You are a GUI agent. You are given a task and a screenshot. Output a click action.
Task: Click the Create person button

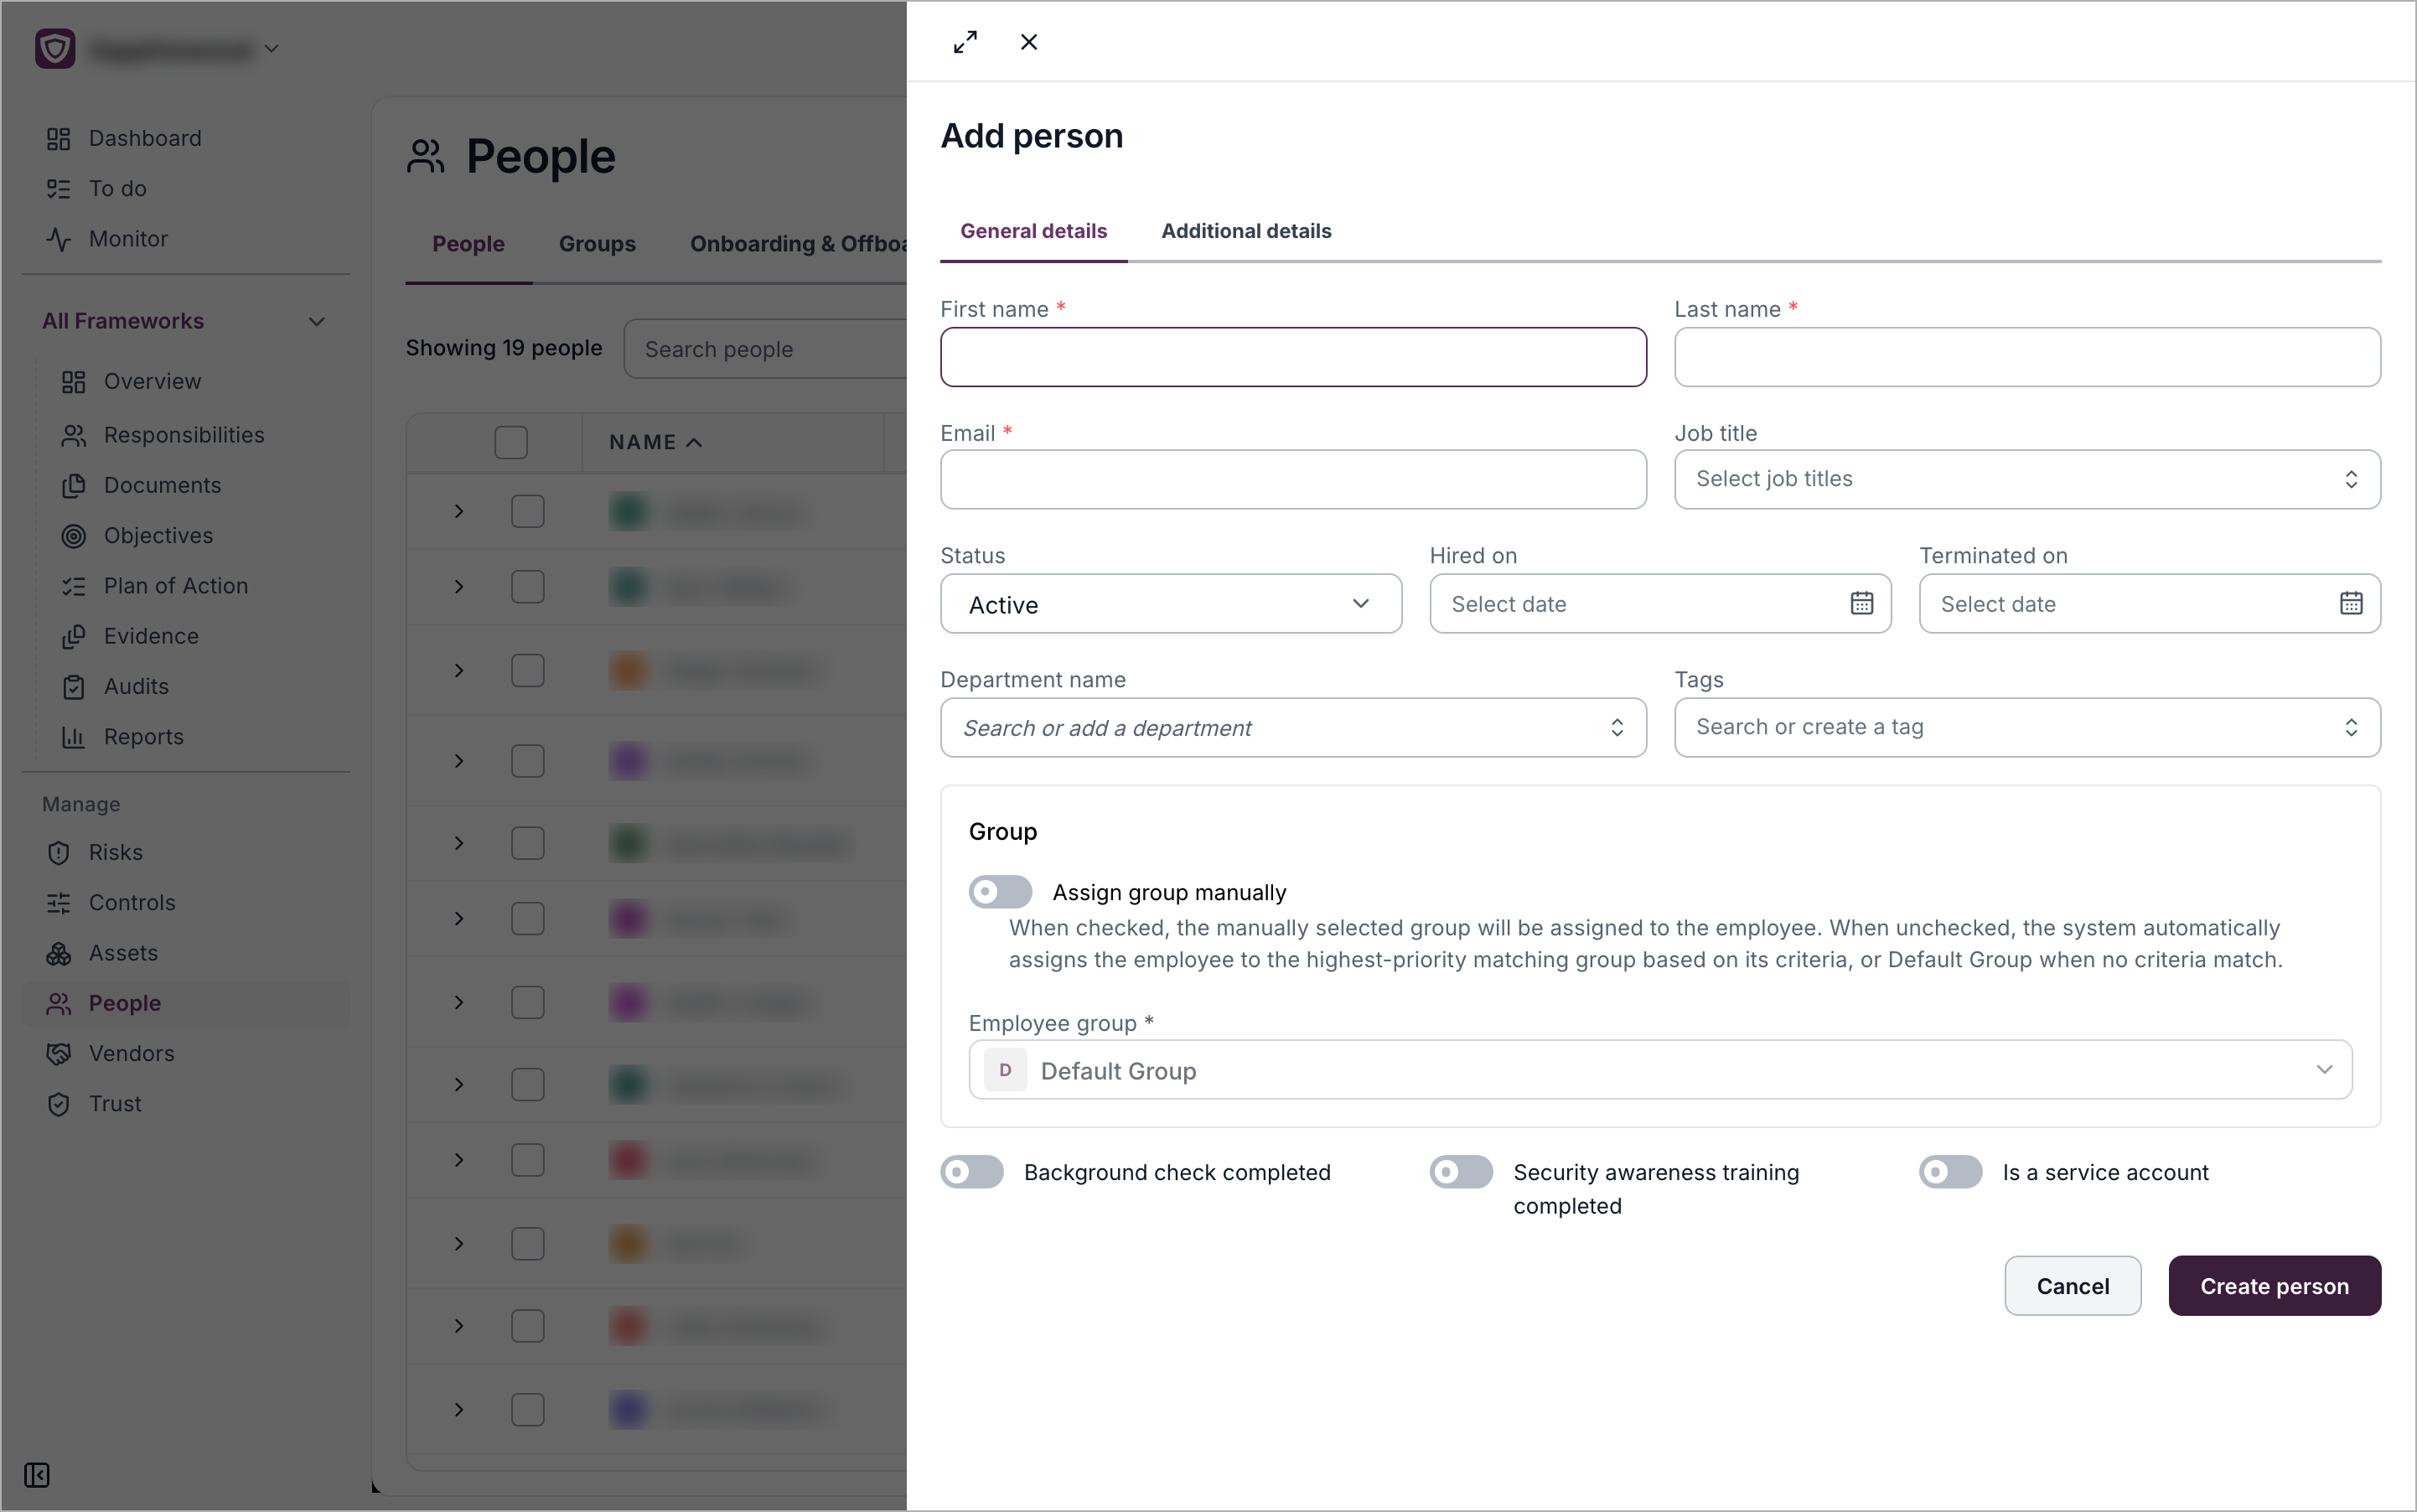(x=2274, y=1285)
